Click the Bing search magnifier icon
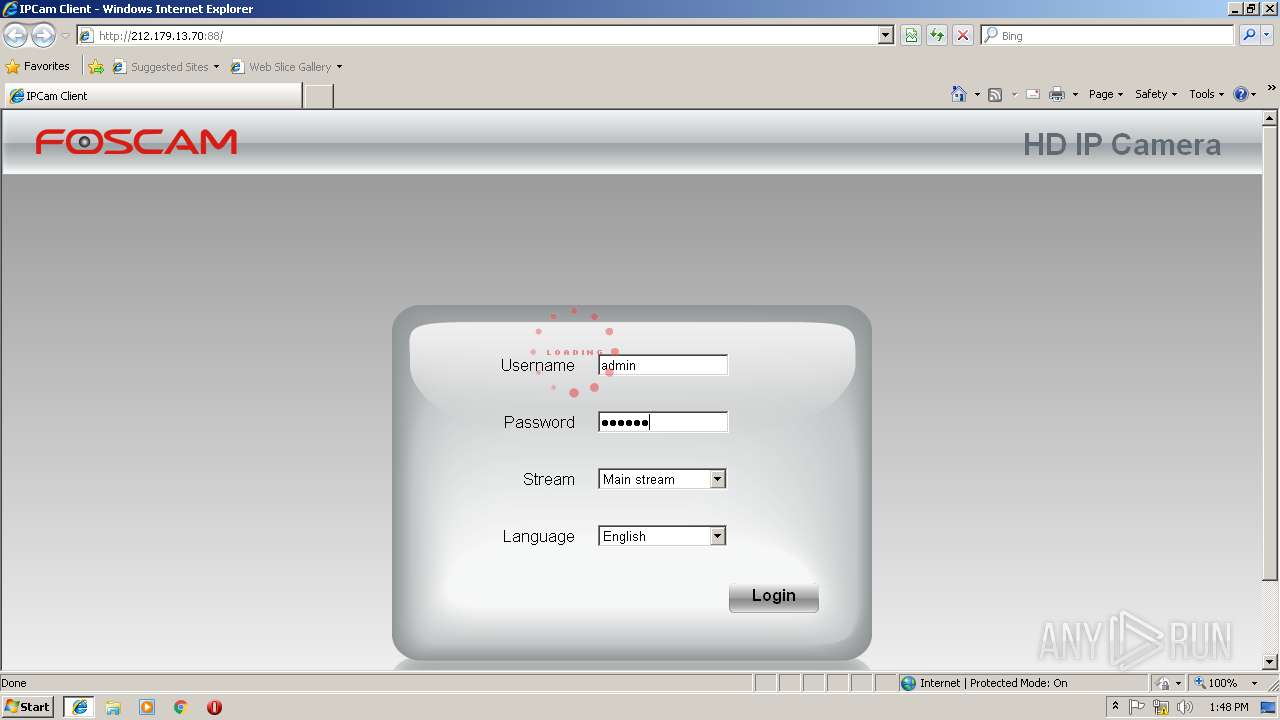 [1249, 35]
